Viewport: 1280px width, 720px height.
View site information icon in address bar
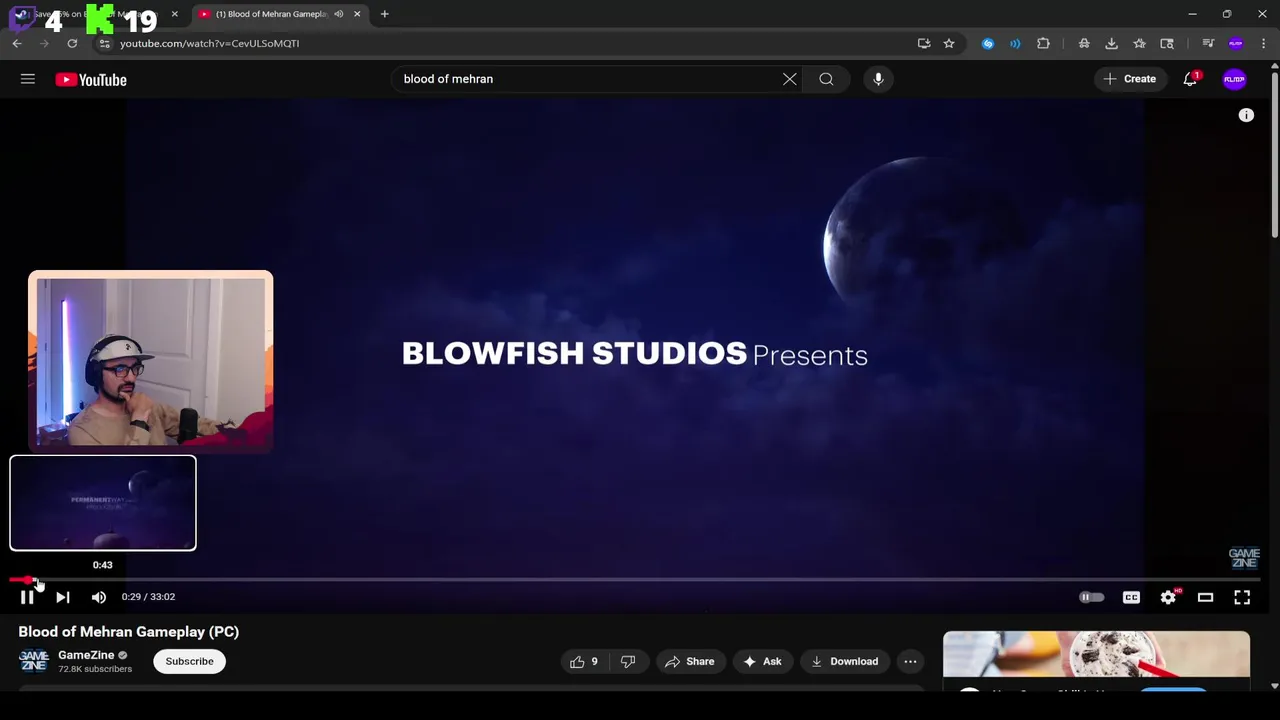point(105,43)
